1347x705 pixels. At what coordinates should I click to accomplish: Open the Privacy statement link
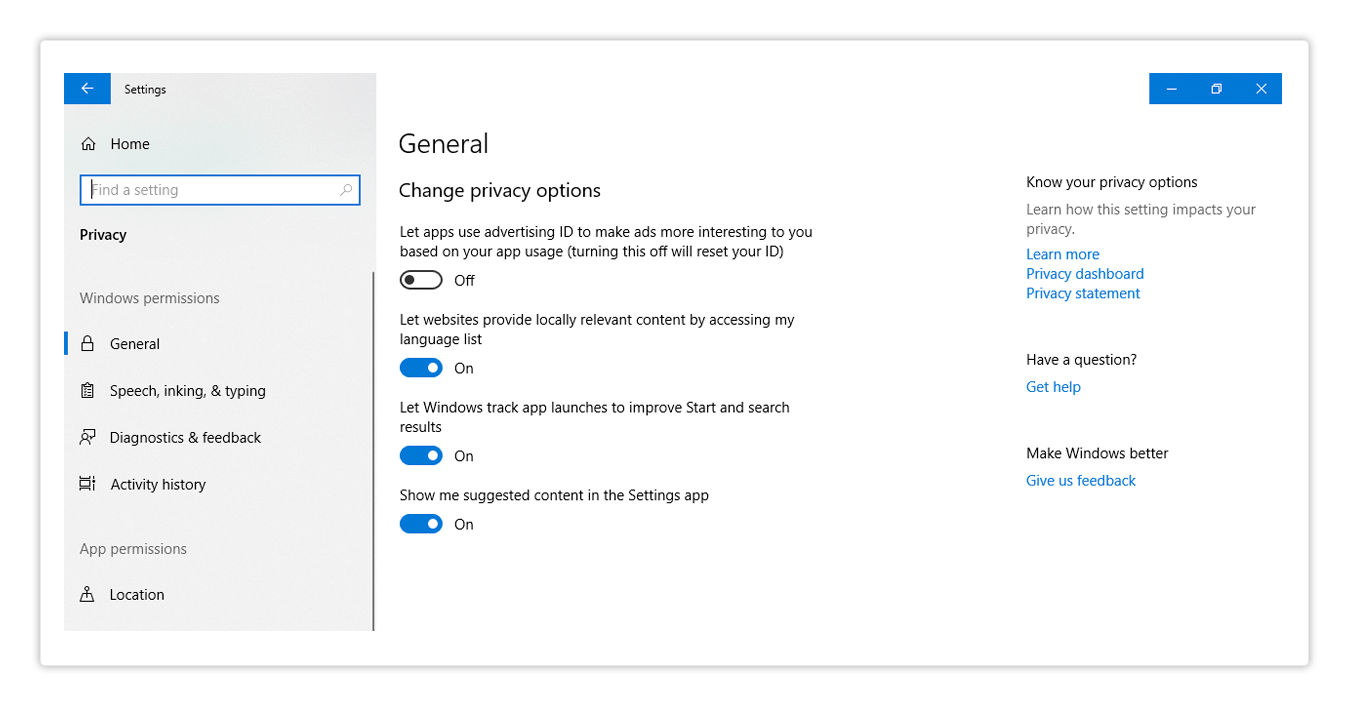[1083, 293]
